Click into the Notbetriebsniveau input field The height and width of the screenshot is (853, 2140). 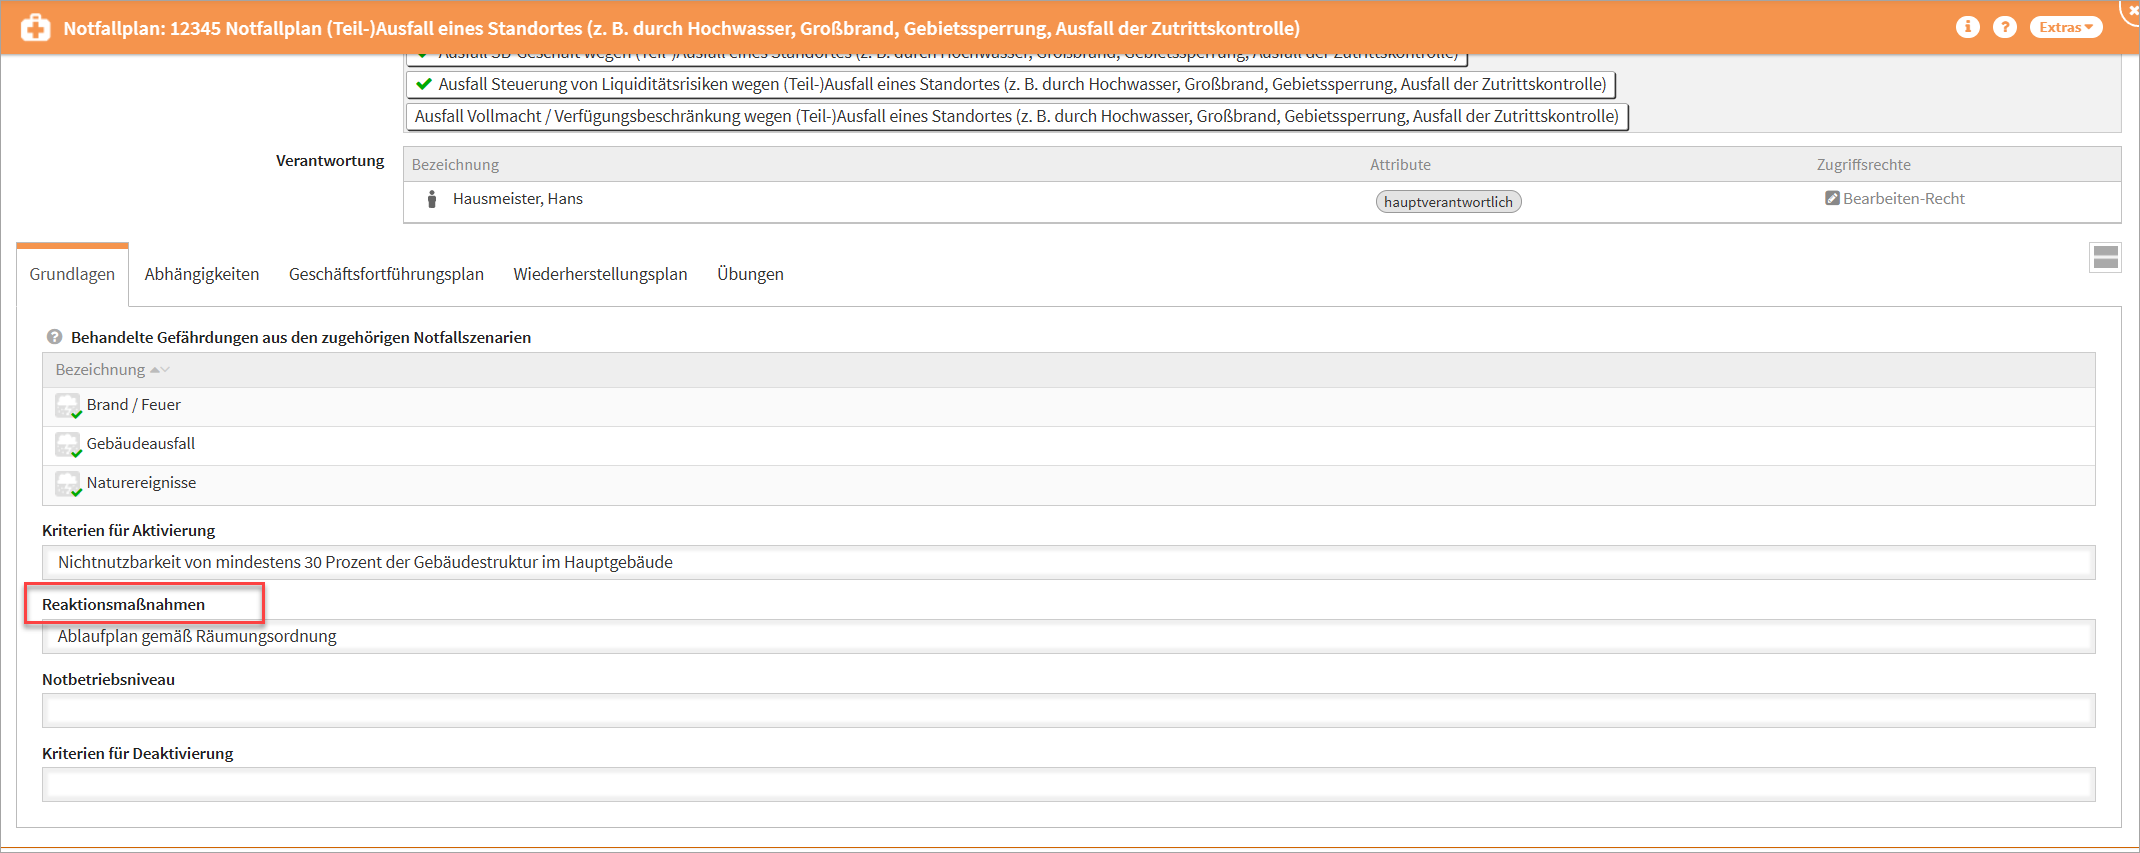pos(1068,711)
